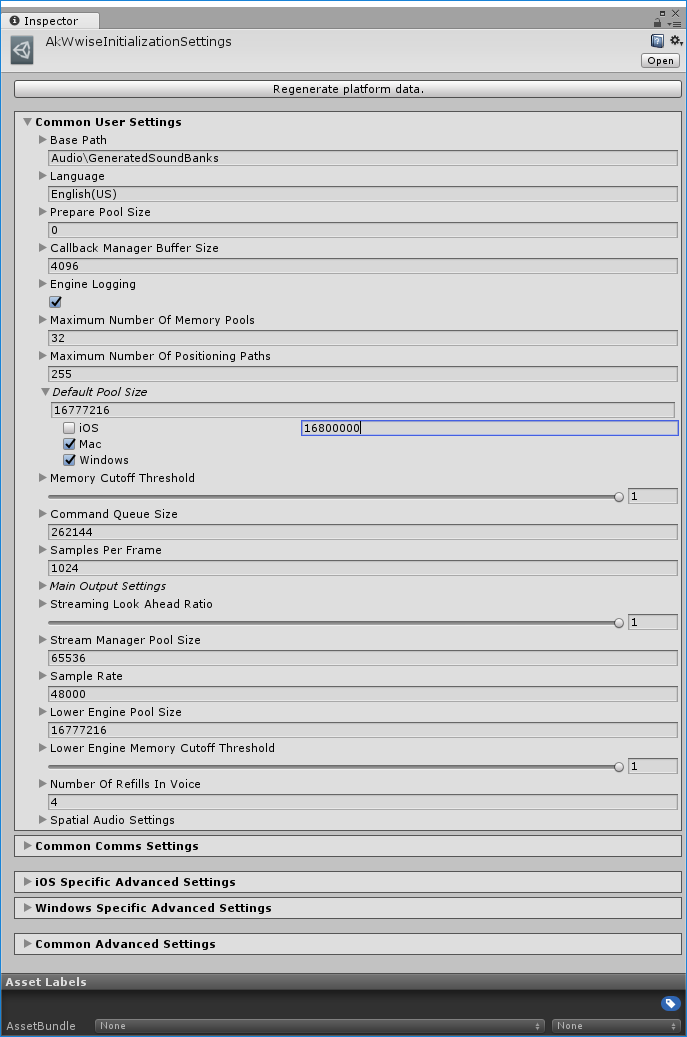Uncheck the Engine Logging checkbox
The height and width of the screenshot is (1037, 687).
[x=56, y=302]
